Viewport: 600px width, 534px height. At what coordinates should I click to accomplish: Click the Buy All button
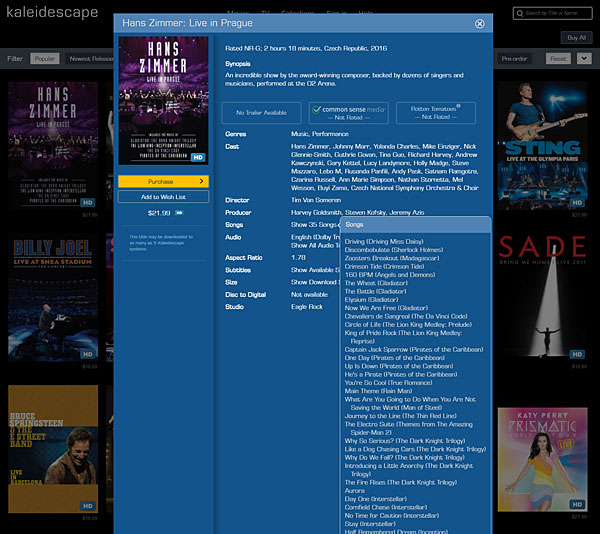577,37
